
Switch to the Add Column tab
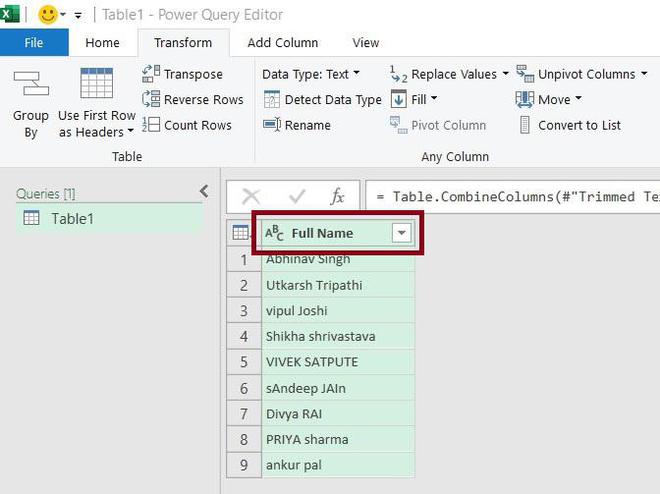pyautogui.click(x=282, y=43)
